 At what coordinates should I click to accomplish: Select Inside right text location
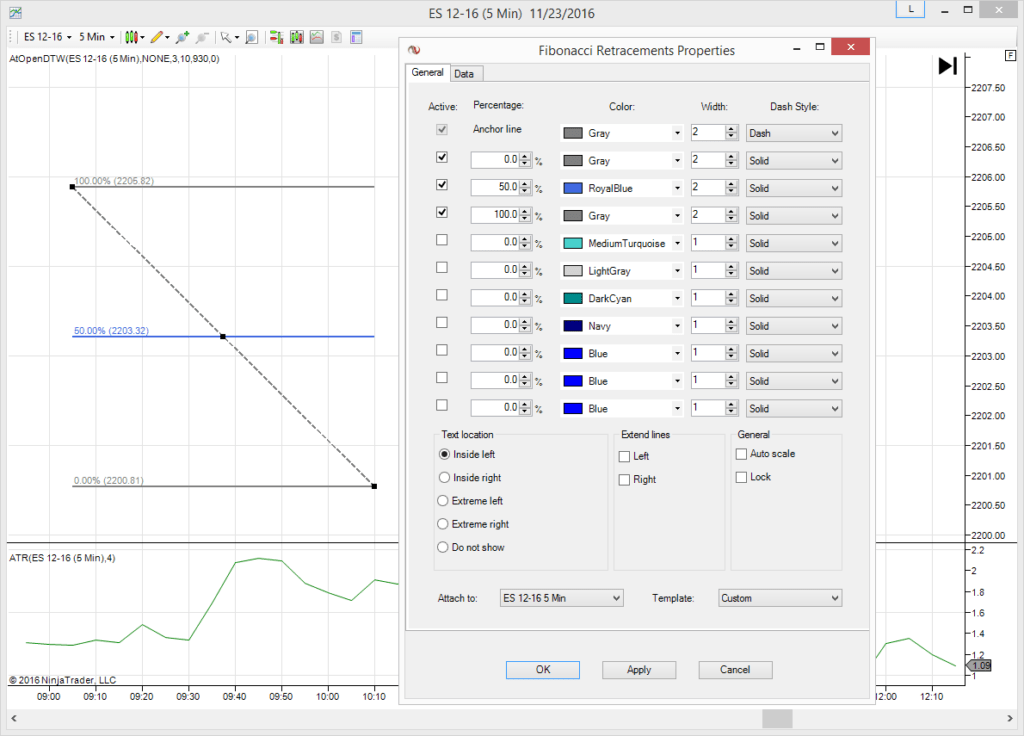(444, 477)
